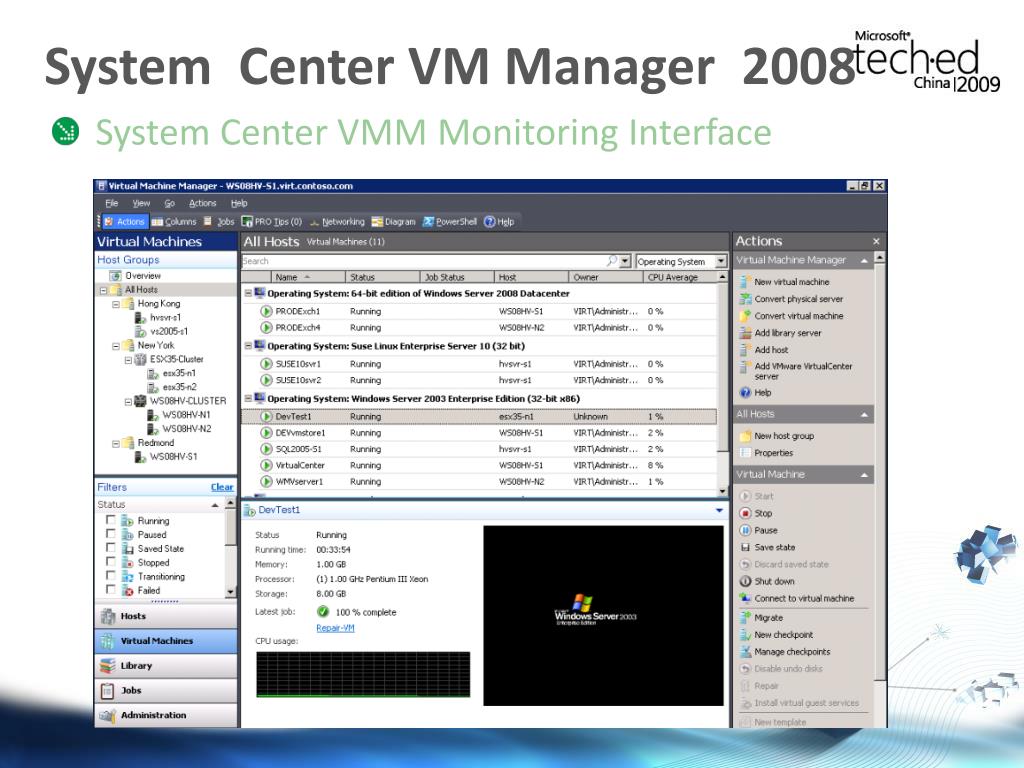The height and width of the screenshot is (768, 1024).
Task: Launch PowerShell from the toolbar
Action: point(450,222)
